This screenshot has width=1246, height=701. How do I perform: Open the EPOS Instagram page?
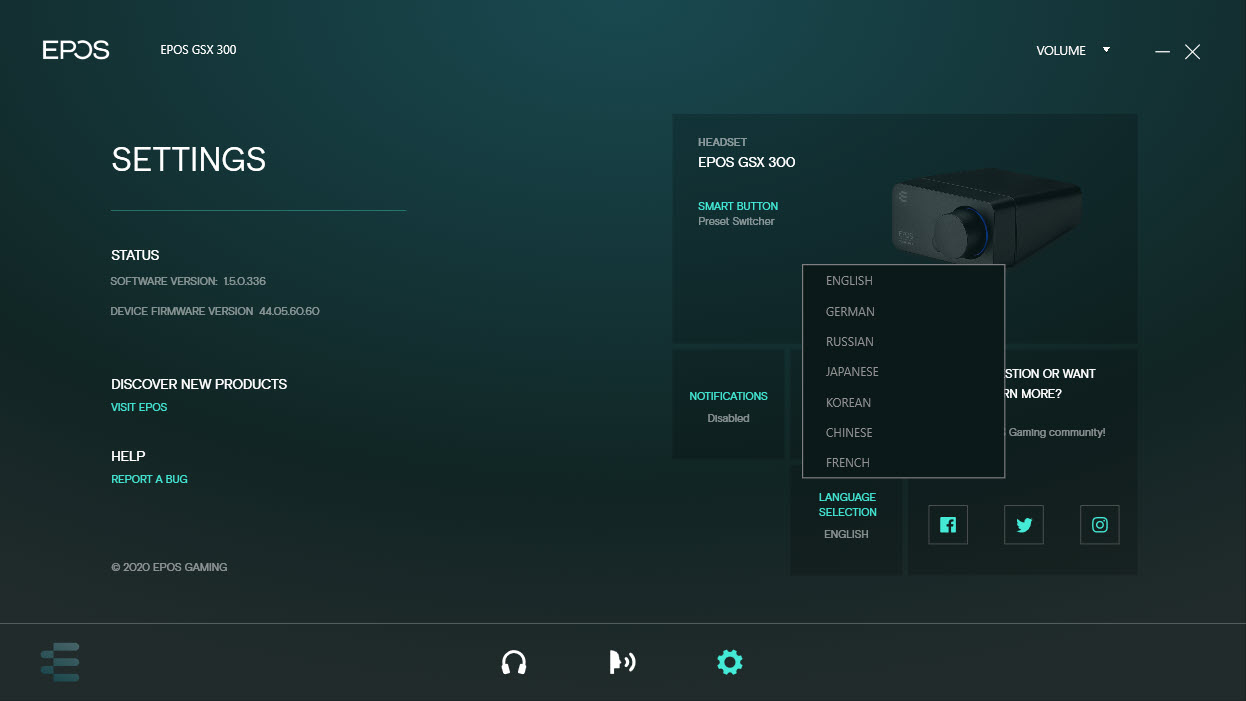1100,525
